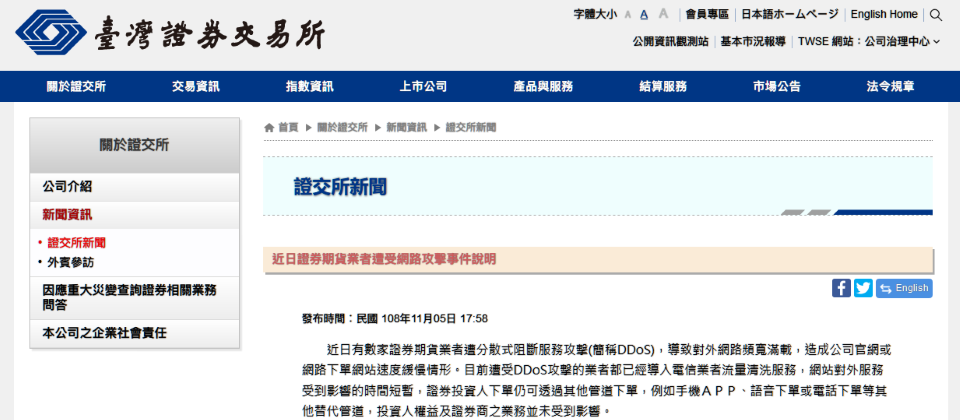Go to 會員專區 link

[707, 14]
